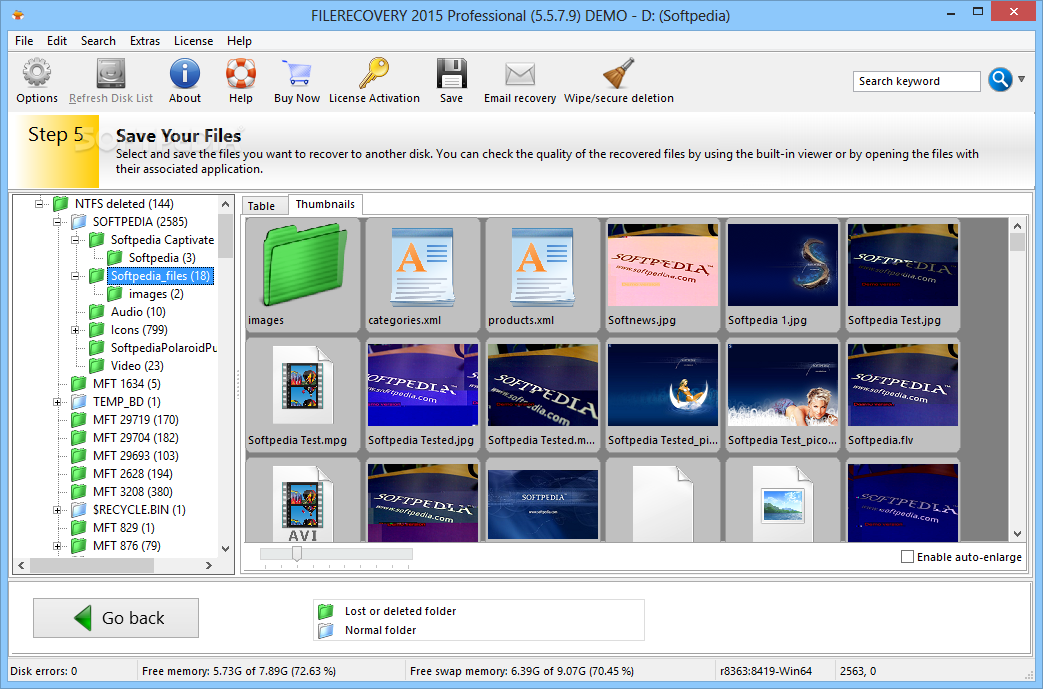
Task: Collapse the Softpedia Captivate node
Action: tap(75, 239)
